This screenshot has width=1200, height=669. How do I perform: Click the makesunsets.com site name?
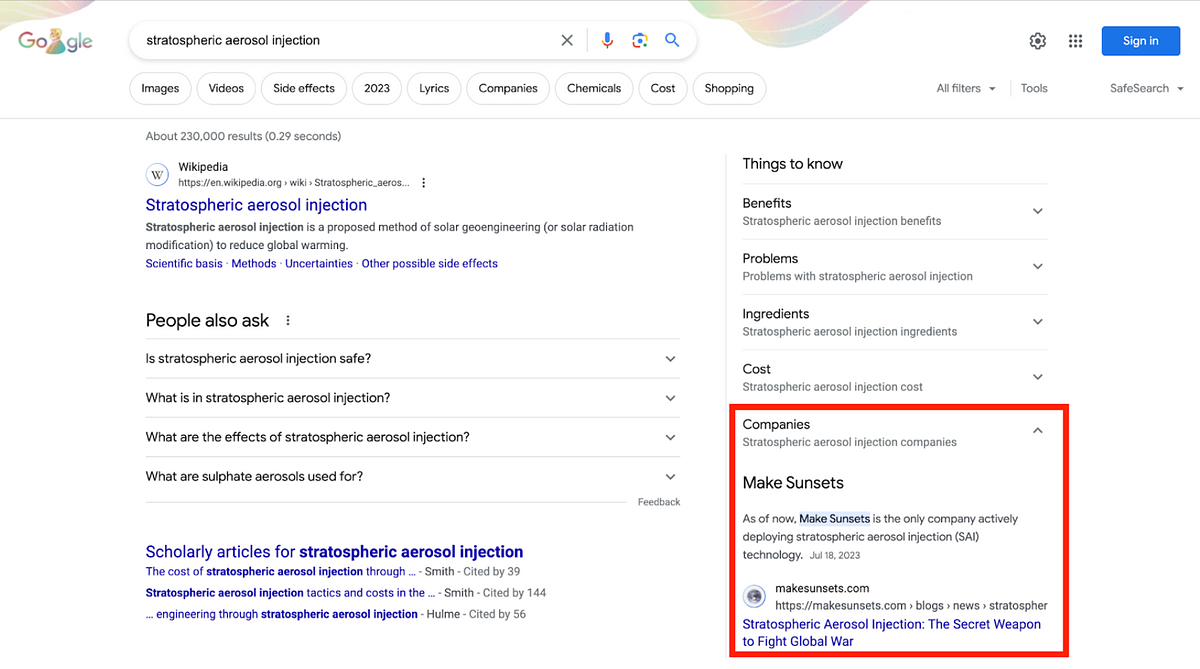tap(822, 588)
